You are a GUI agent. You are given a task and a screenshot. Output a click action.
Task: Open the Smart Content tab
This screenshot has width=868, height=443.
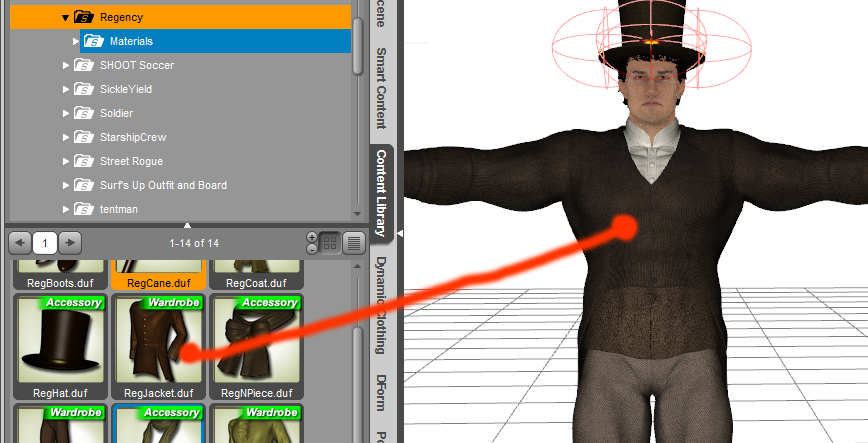point(381,88)
